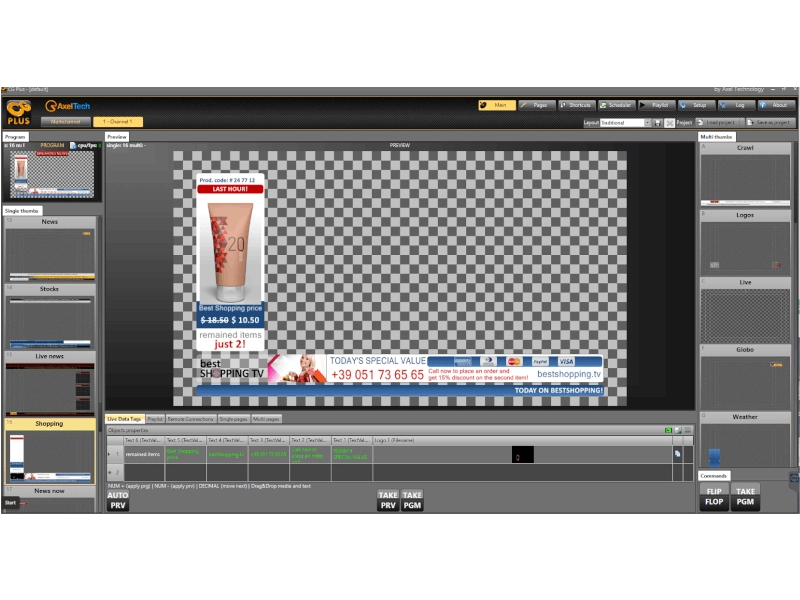The image size is (800, 600).
Task: Click the 'TODAY'S SPECIAL VALUE' table cell
Action: tap(352, 454)
